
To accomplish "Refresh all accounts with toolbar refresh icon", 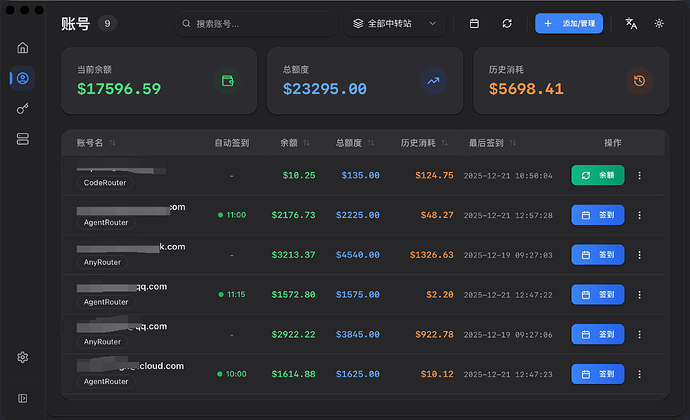I will [x=507, y=23].
